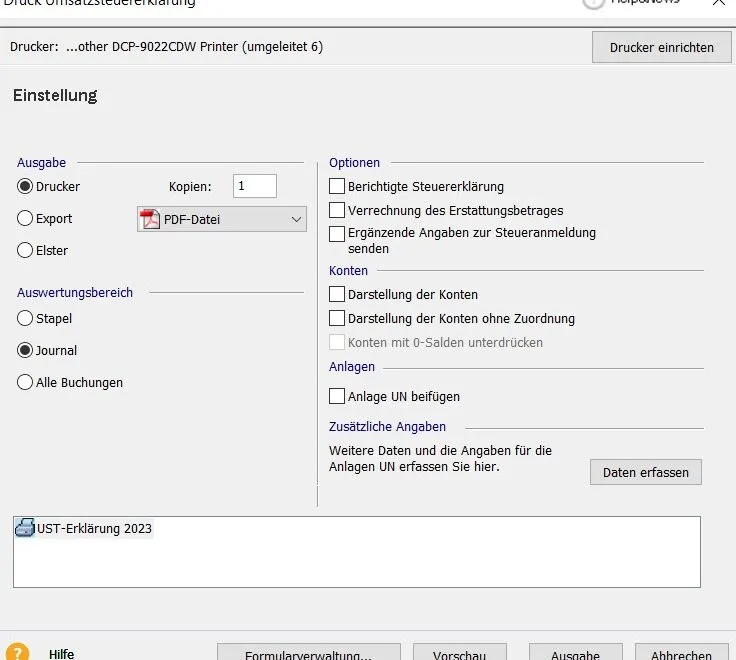The width and height of the screenshot is (736, 660).
Task: Open the Vorschau preview
Action: coord(459,653)
